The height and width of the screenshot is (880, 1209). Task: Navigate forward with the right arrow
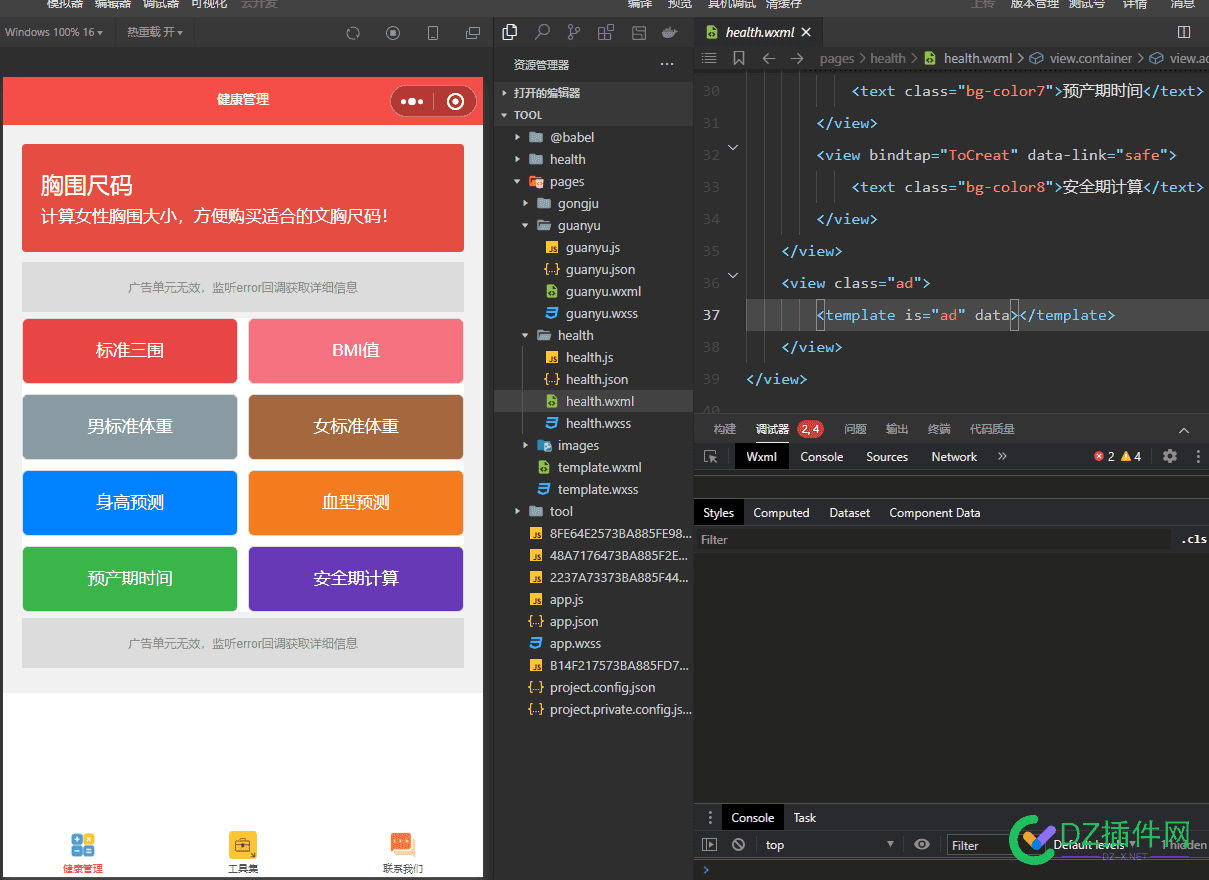pyautogui.click(x=796, y=58)
